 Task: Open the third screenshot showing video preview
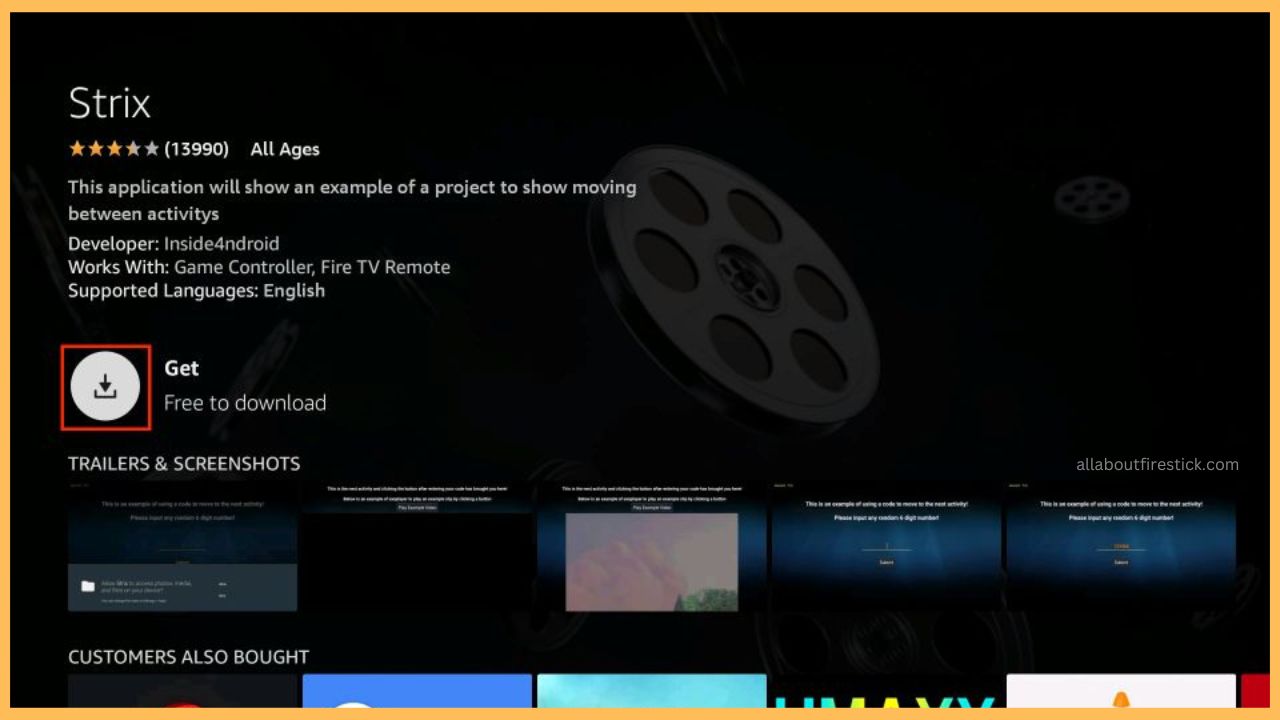[651, 547]
